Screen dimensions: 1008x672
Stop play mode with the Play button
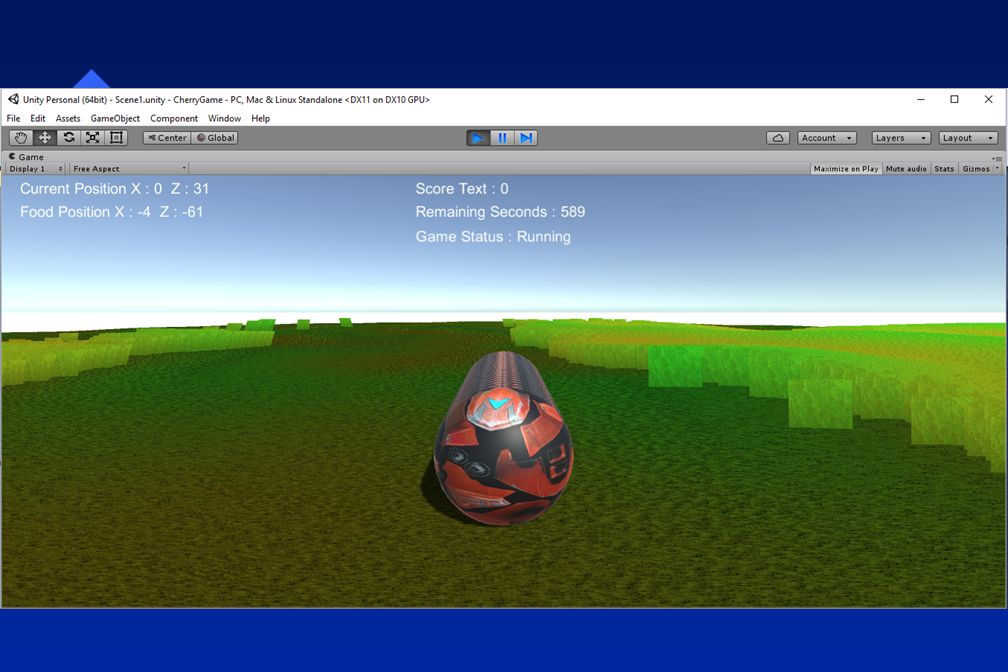pos(478,138)
